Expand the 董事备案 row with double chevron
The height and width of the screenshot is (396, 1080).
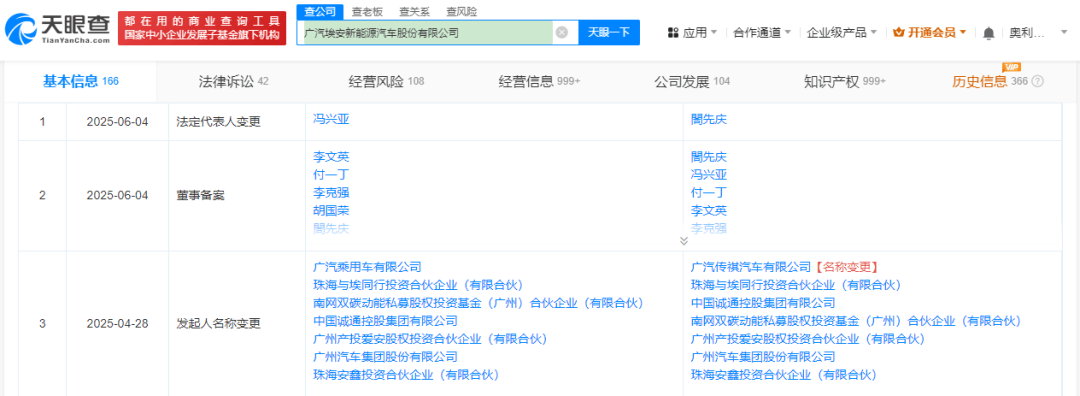[684, 240]
